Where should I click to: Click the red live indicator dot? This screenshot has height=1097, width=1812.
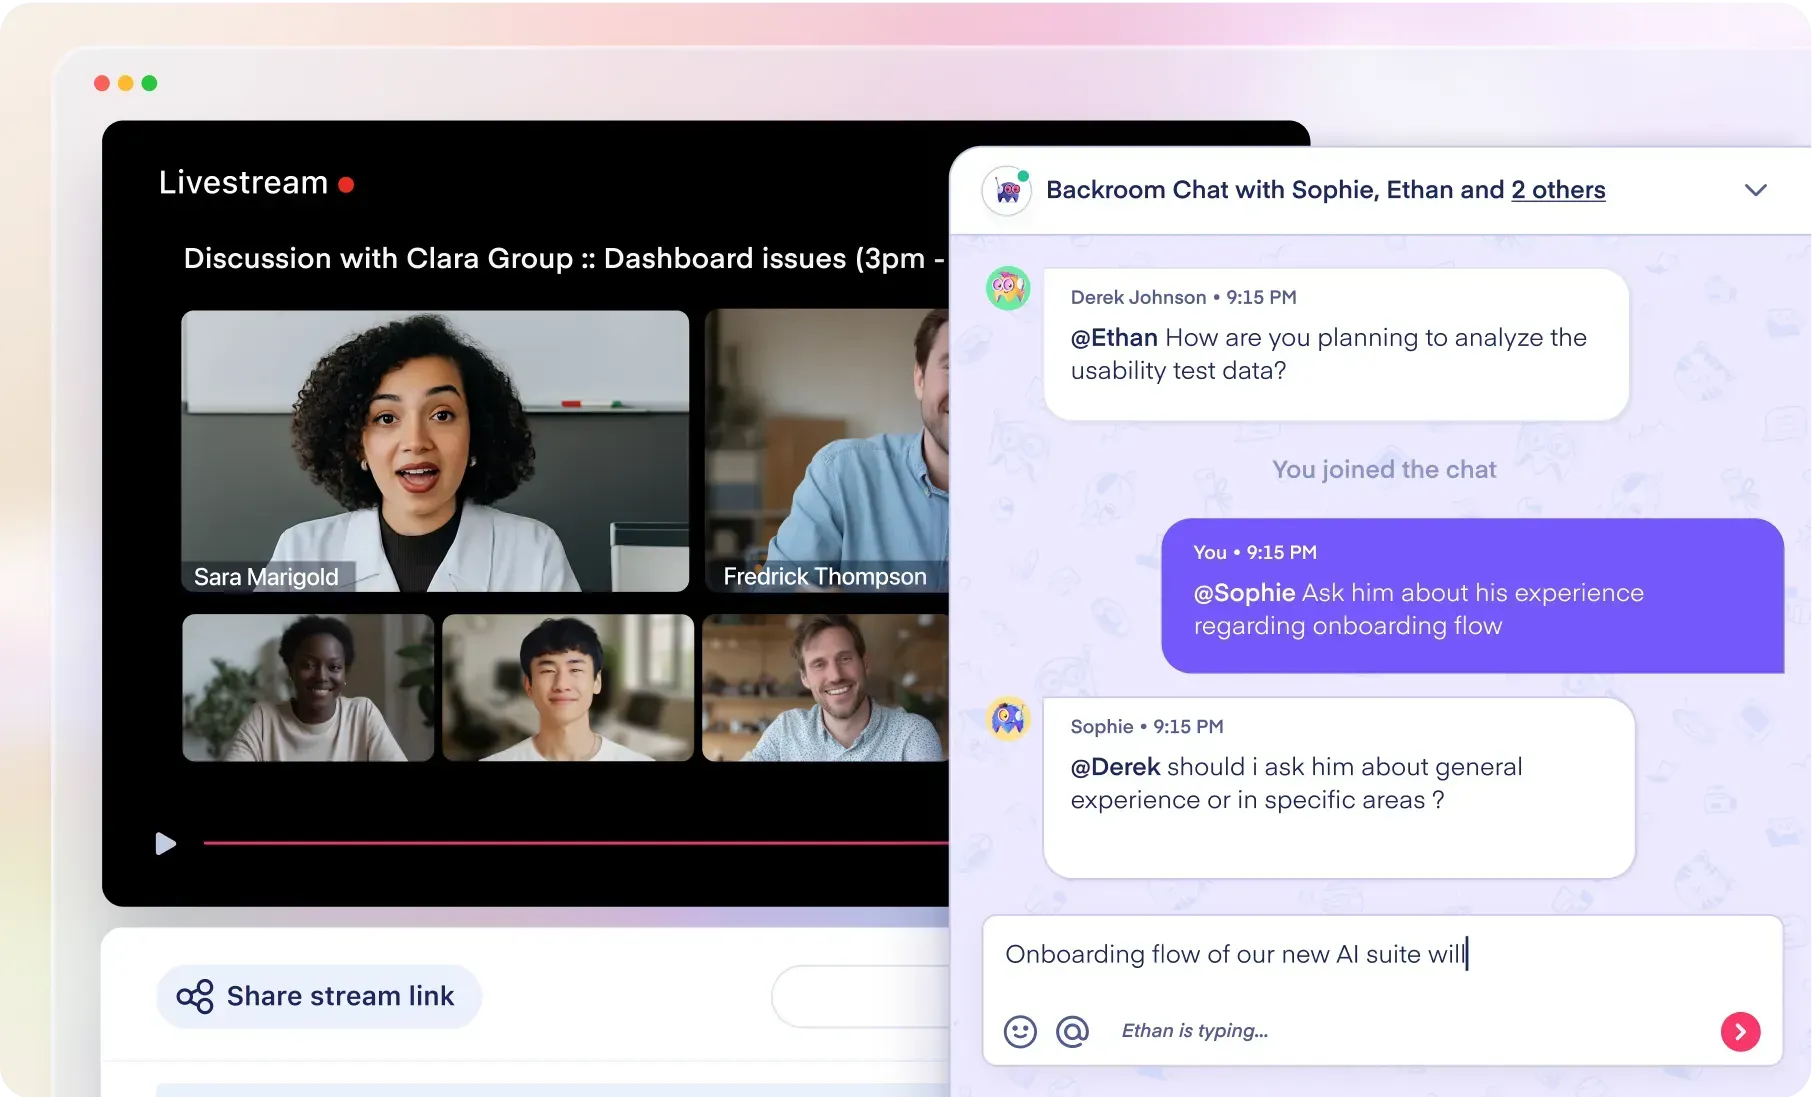(346, 184)
